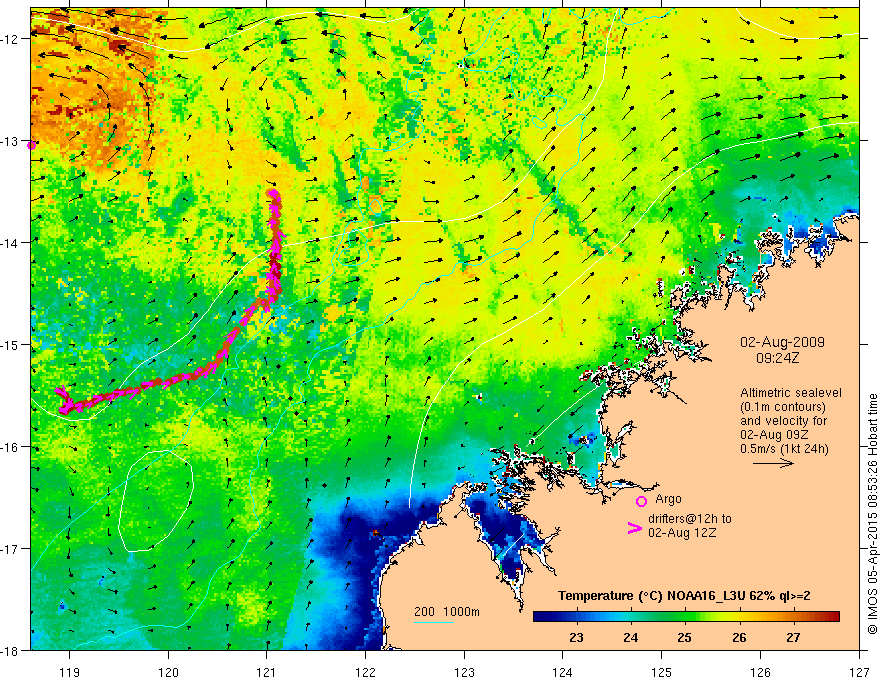Click the colorbar tick label 24
880x680 pixels.
[x=630, y=638]
